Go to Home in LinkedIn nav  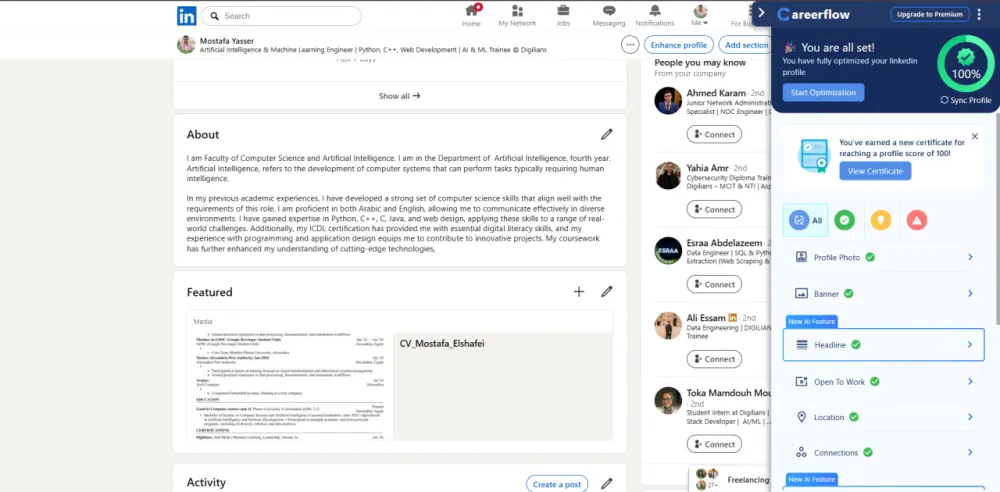[x=471, y=16]
